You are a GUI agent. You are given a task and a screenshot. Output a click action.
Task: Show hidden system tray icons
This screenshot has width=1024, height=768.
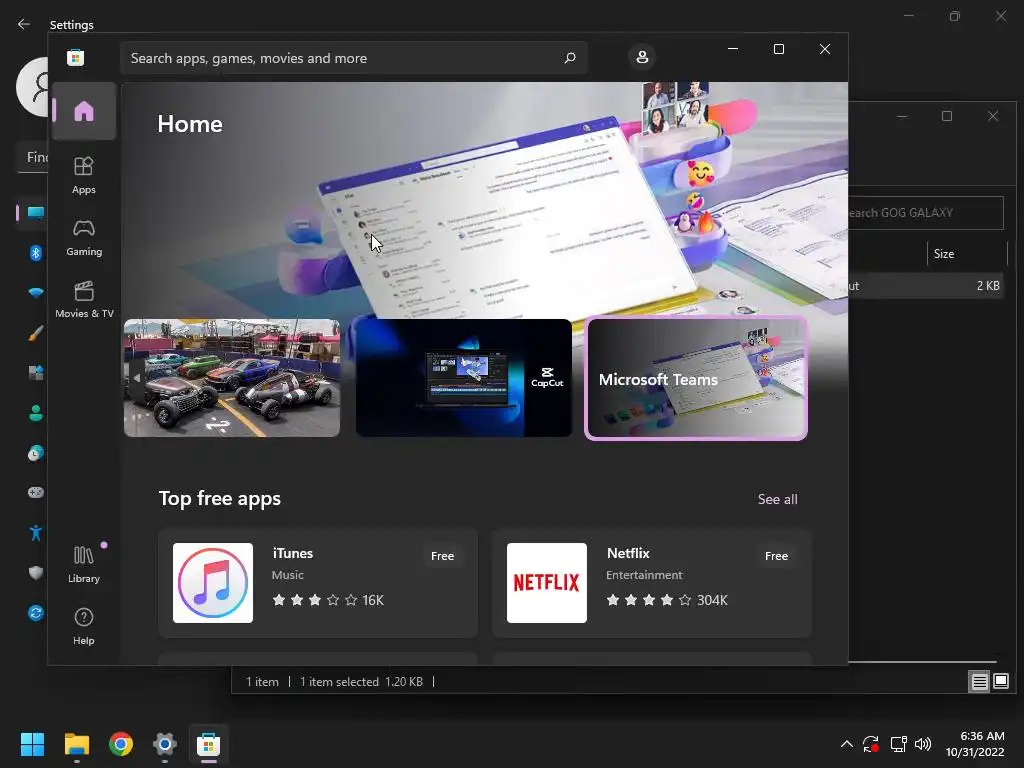point(846,744)
